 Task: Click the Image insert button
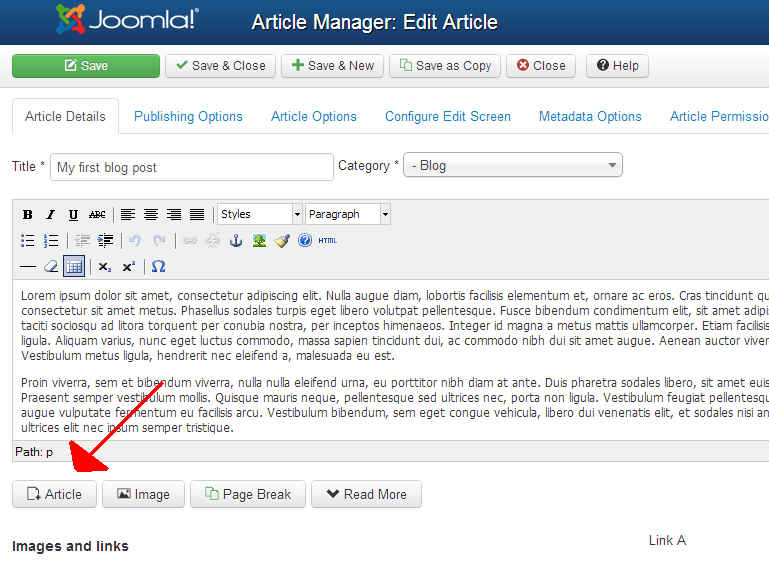143,494
